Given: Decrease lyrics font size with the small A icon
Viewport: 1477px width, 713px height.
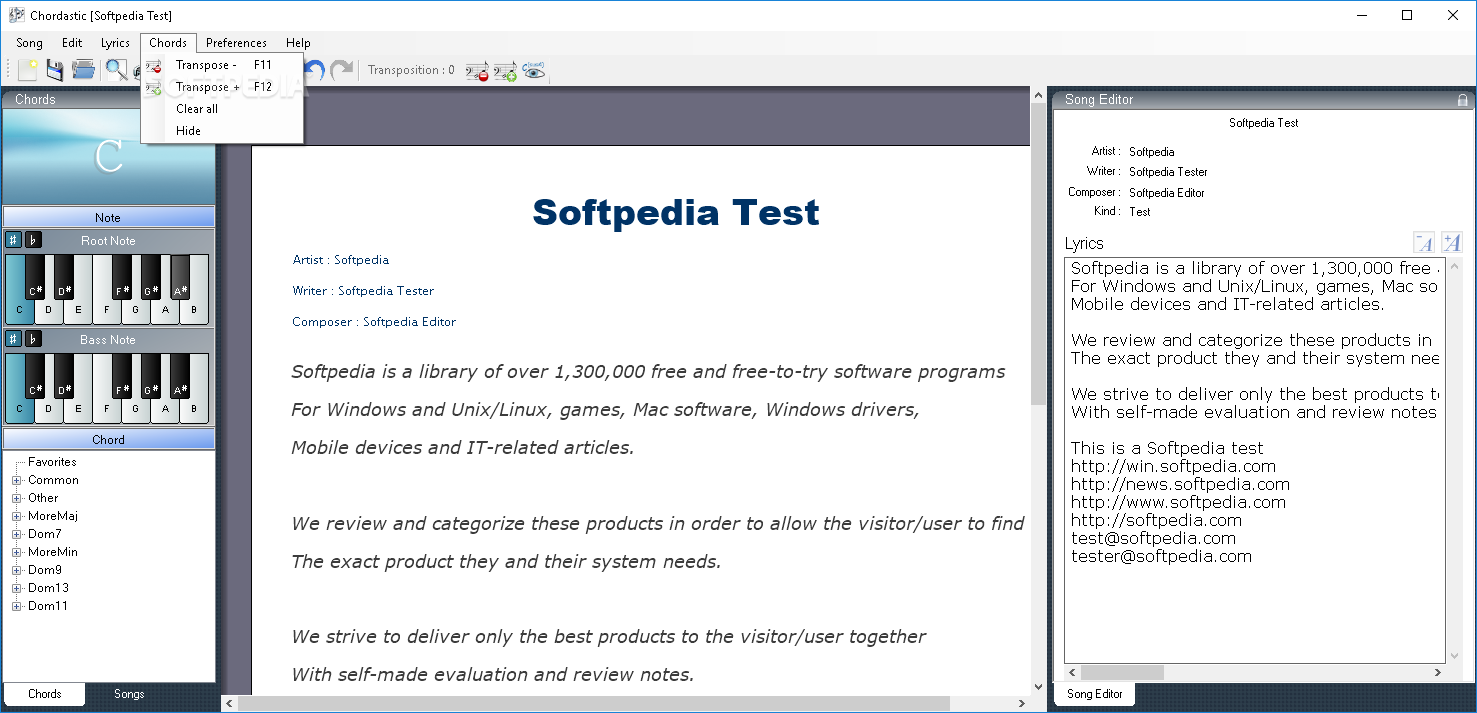Looking at the screenshot, I should [1424, 243].
